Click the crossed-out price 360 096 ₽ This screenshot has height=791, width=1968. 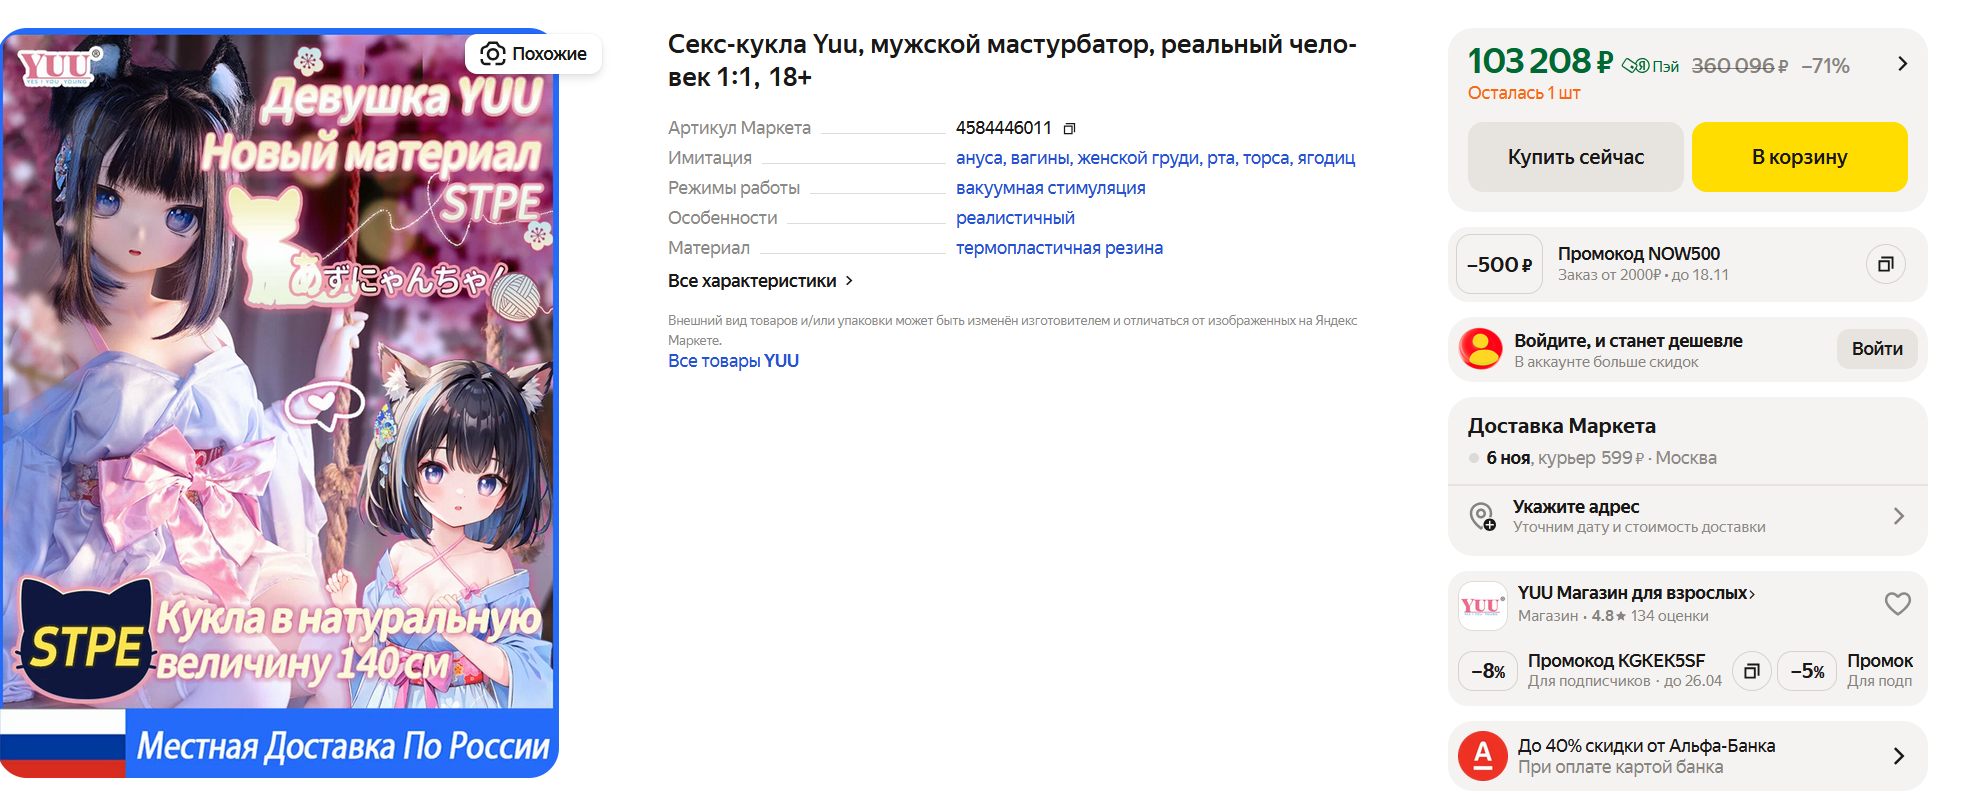coord(1739,66)
